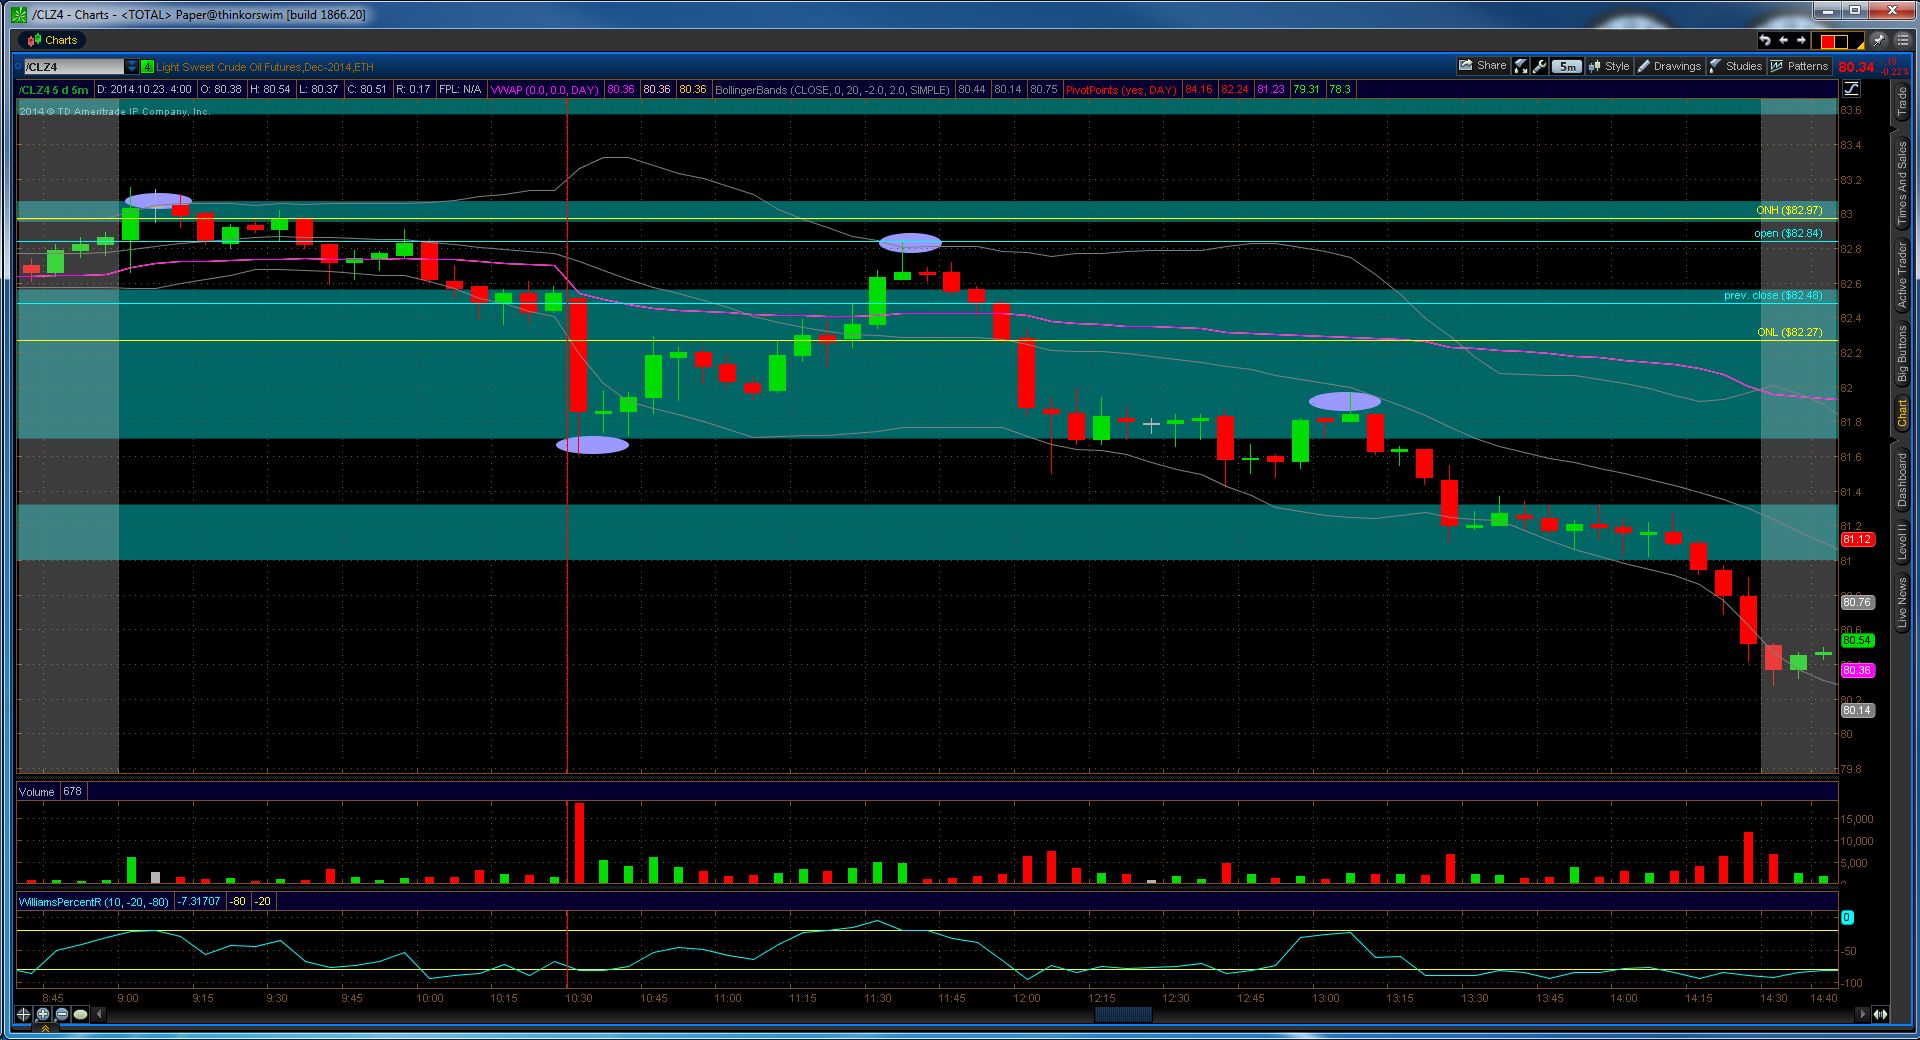Click the zoom out magnifier icon
Screen dimensions: 1920x1040
(x=62, y=1014)
